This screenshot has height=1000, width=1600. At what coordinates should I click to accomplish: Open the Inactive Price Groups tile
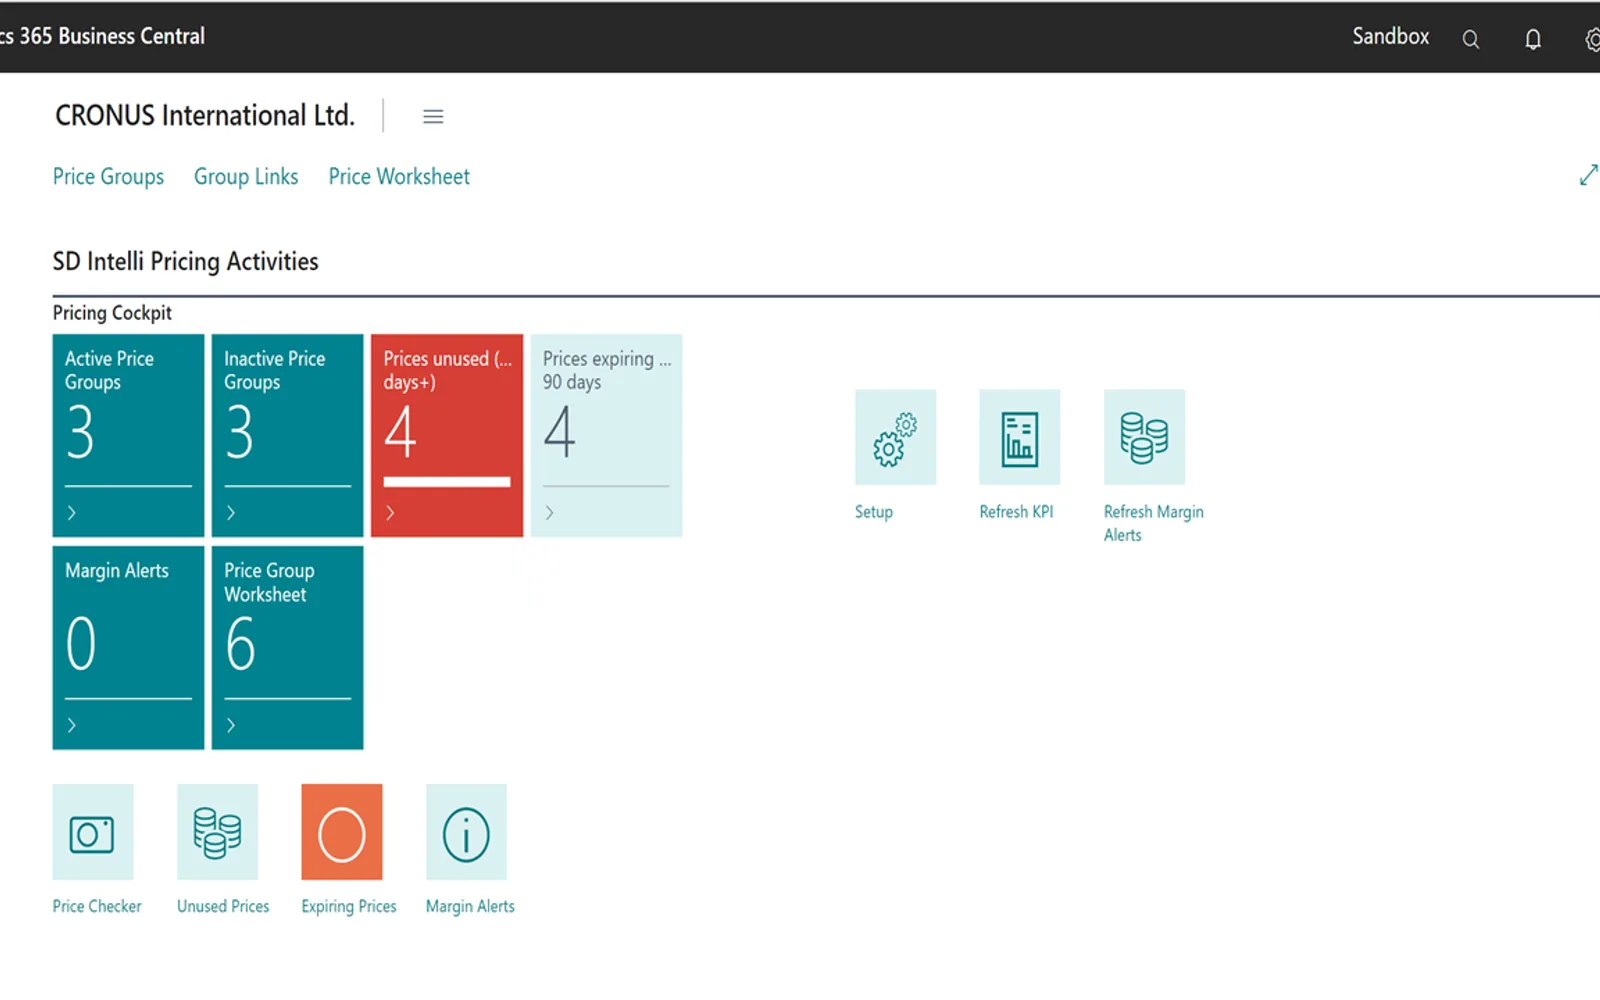(287, 435)
